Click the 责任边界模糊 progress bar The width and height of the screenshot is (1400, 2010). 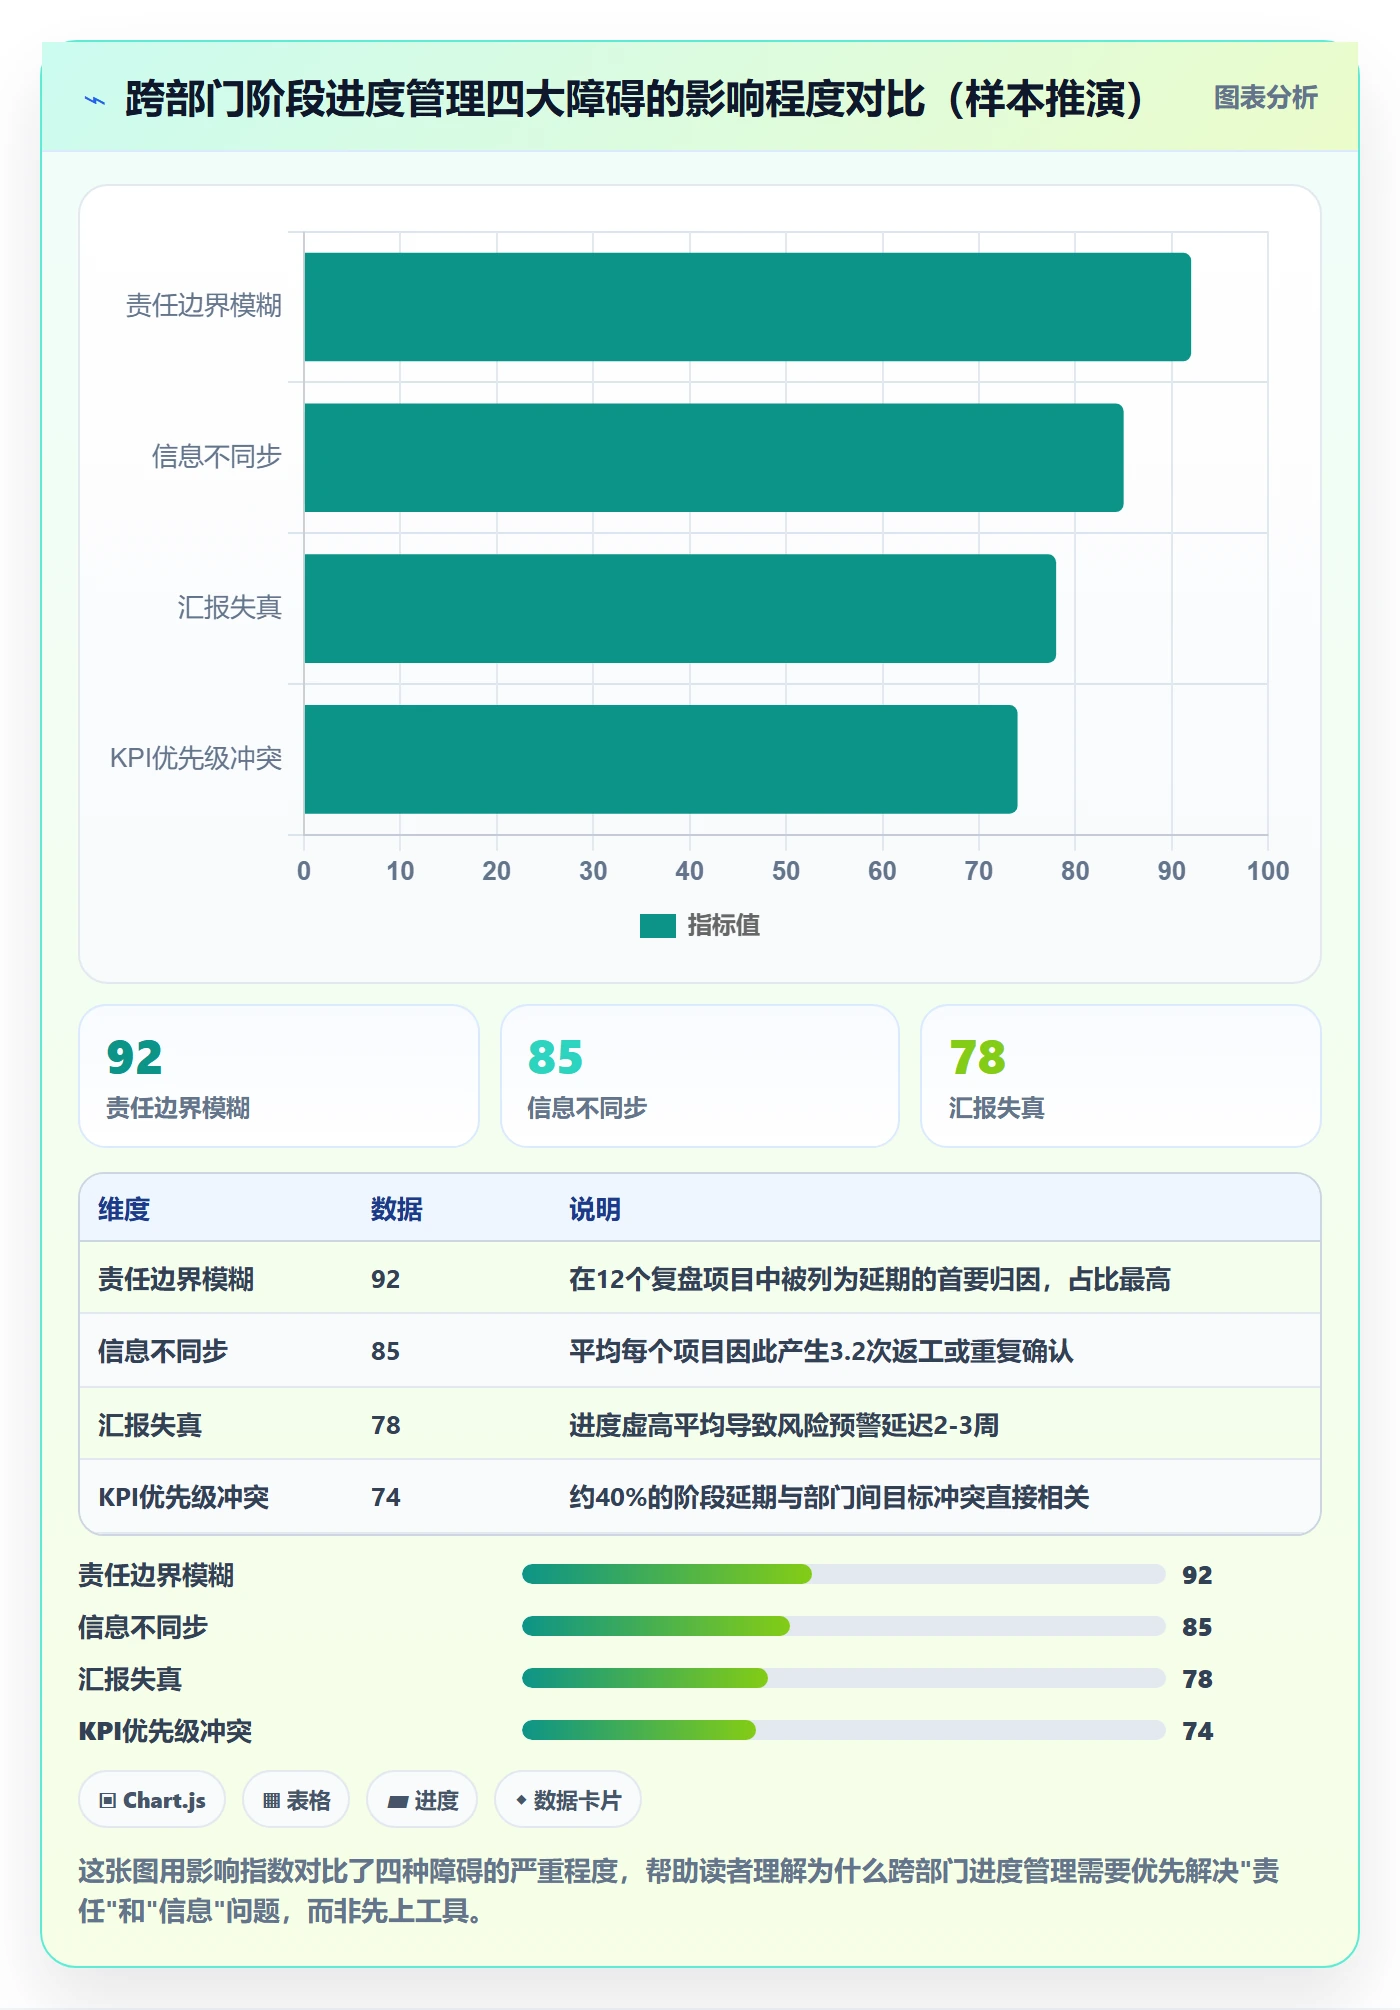(844, 1575)
